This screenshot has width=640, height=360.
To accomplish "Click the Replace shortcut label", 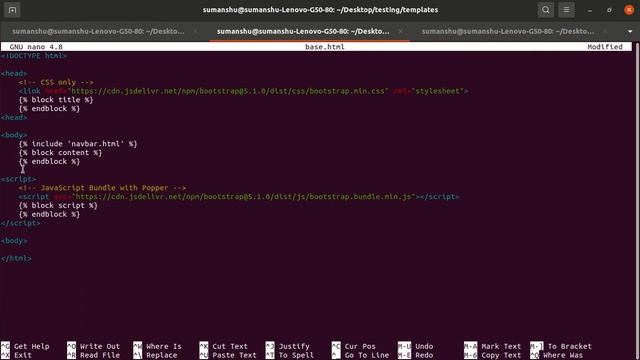I will [162, 356].
